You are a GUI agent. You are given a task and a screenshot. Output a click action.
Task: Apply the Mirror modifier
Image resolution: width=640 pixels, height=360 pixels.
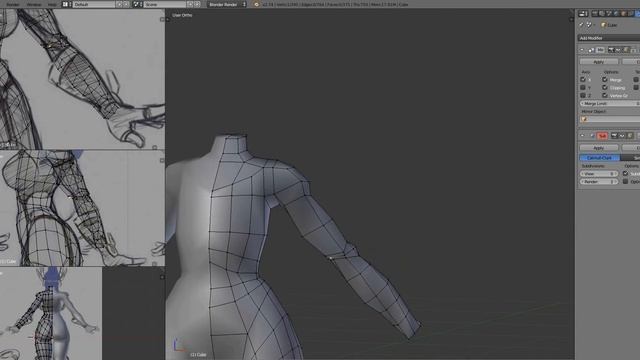click(599, 62)
